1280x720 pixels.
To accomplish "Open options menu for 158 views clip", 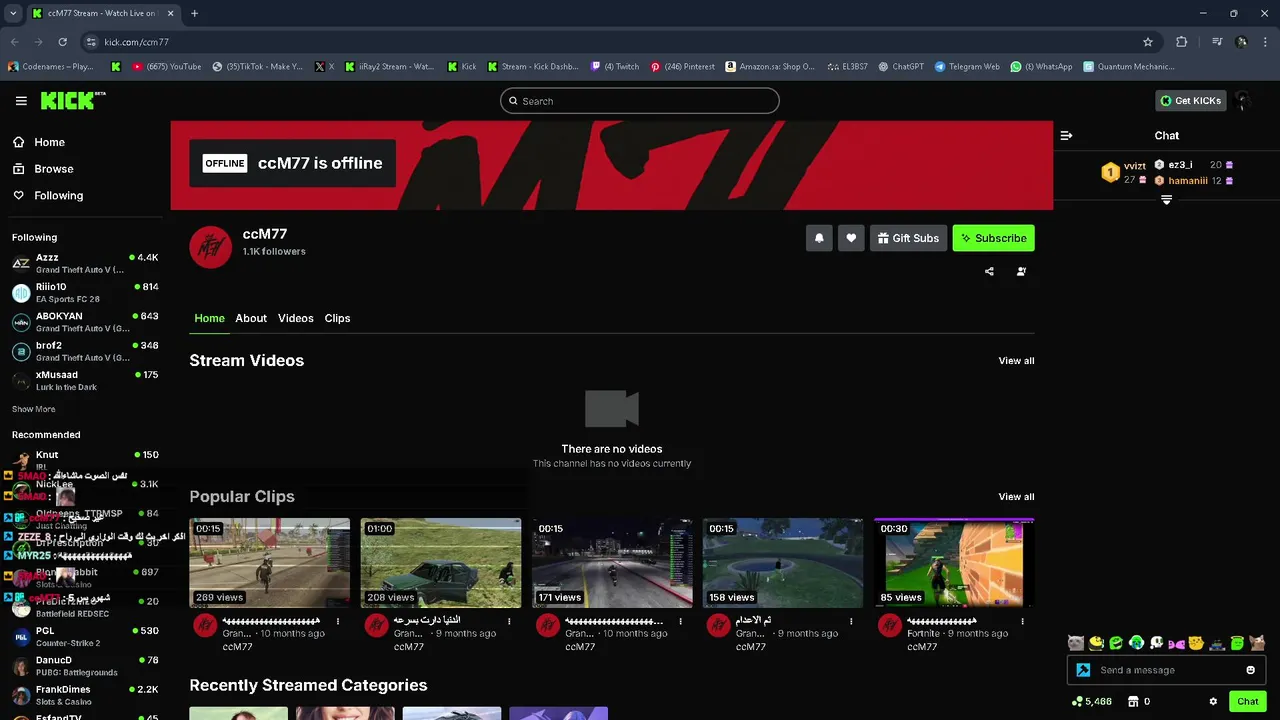I will pos(851,621).
